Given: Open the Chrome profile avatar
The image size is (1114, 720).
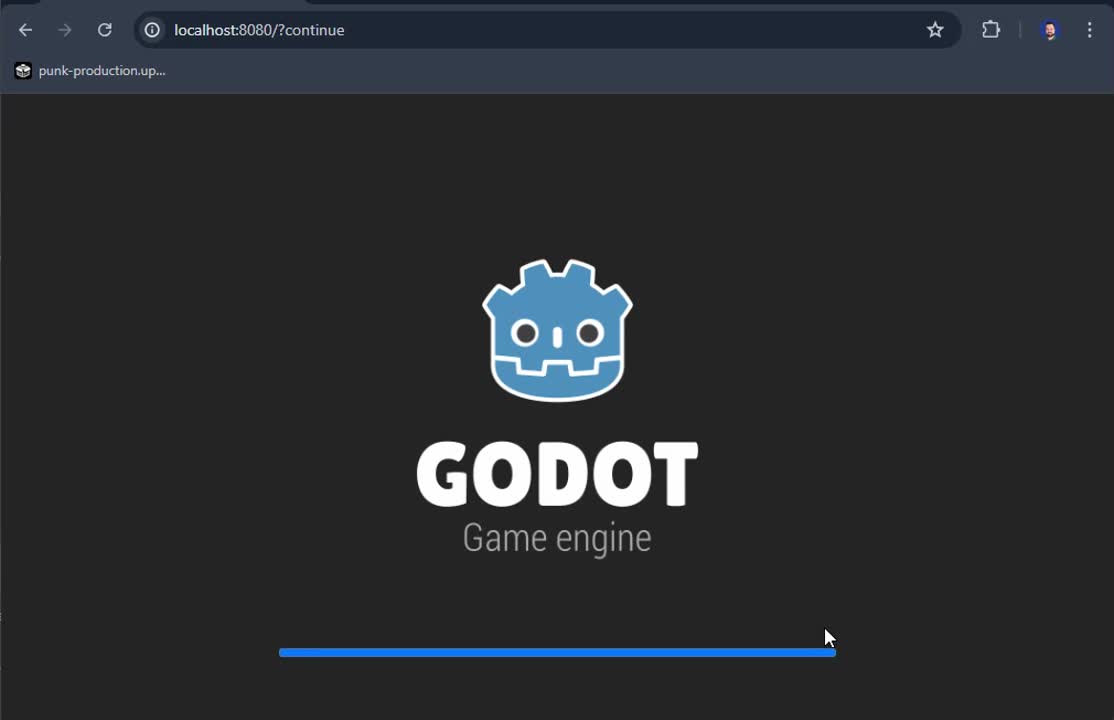Looking at the screenshot, I should click(x=1049, y=30).
